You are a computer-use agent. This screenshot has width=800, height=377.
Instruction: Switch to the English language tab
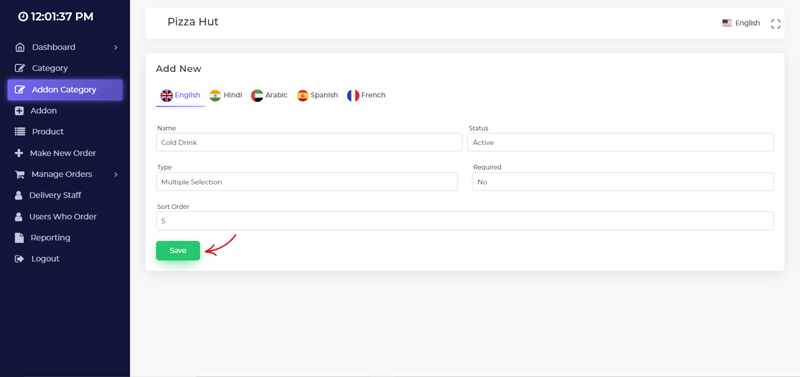(x=181, y=95)
